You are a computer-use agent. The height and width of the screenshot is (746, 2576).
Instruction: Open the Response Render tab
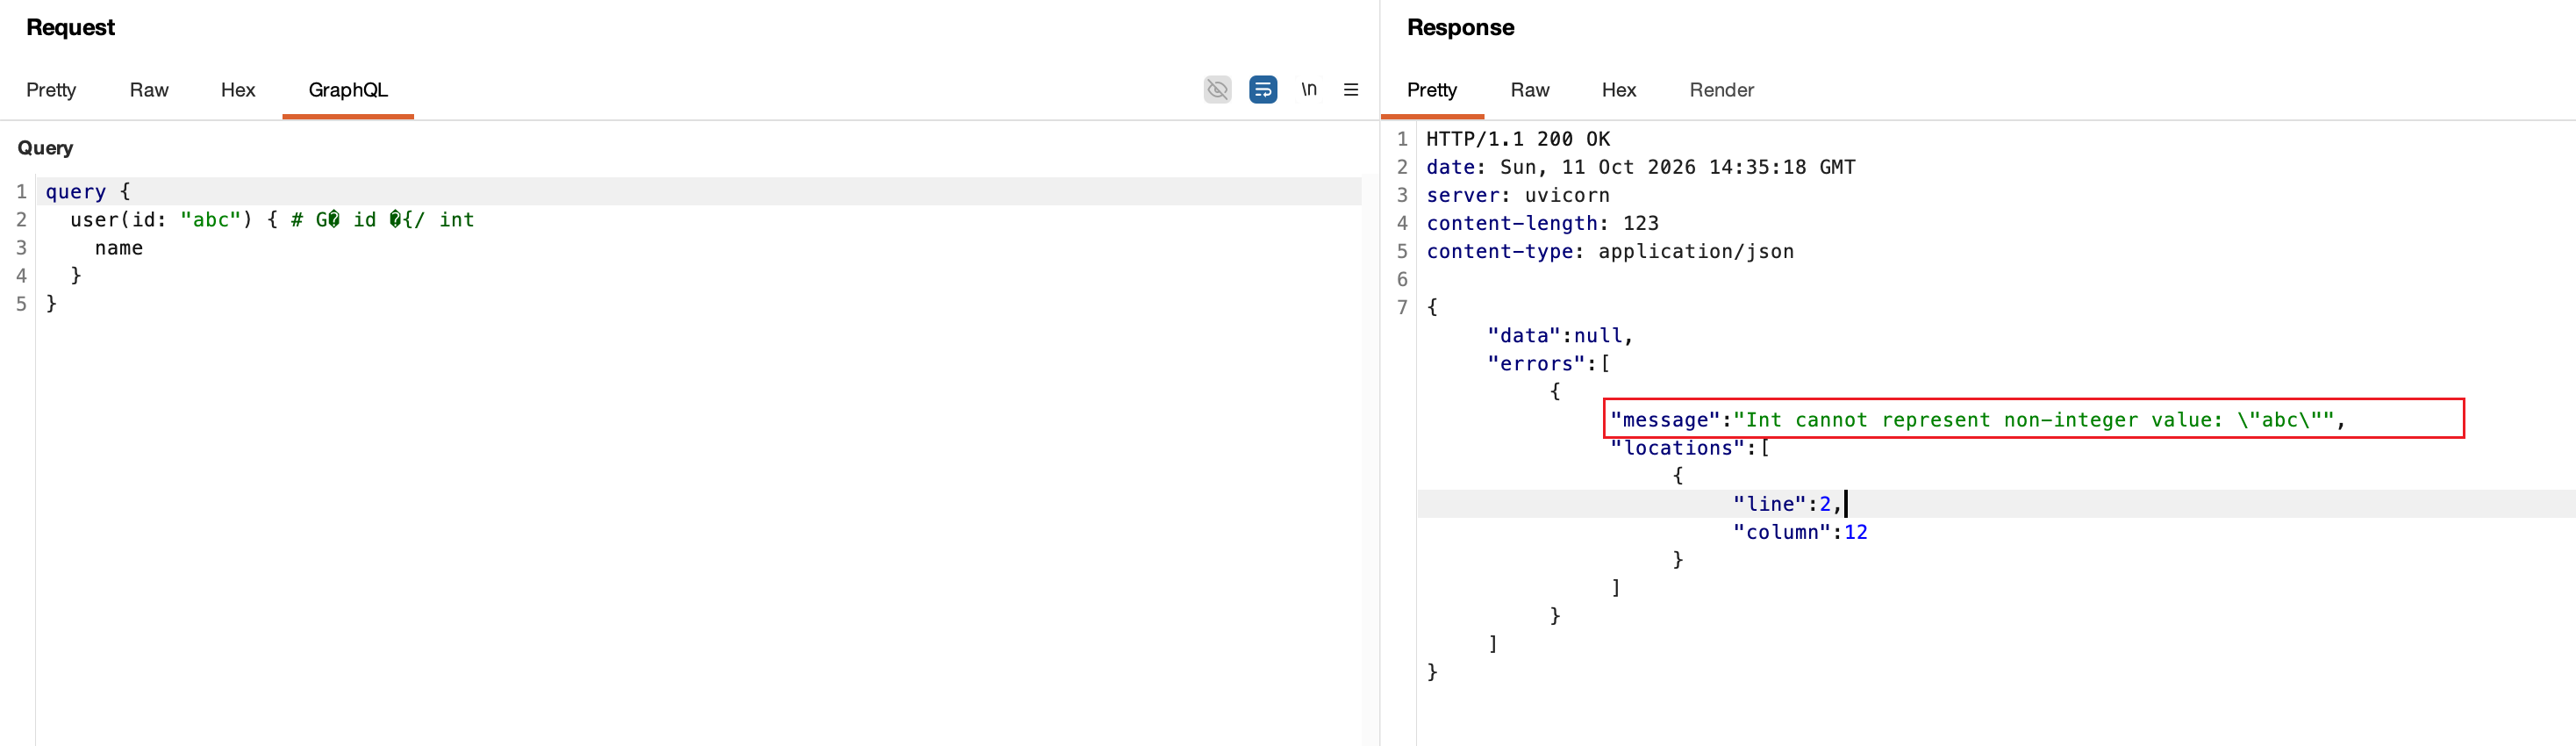point(1722,90)
